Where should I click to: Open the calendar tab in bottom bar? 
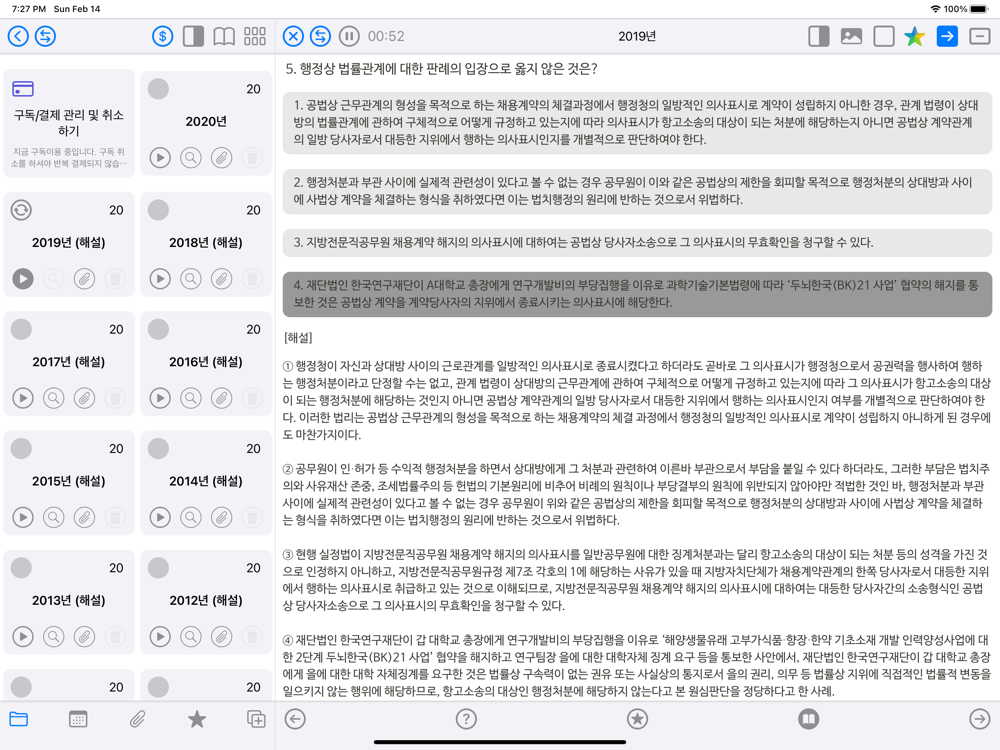[x=78, y=719]
